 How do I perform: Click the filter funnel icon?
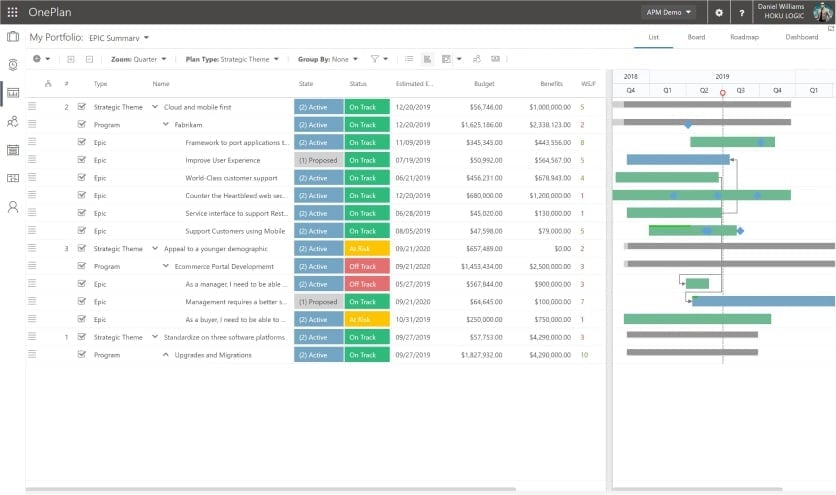point(375,59)
